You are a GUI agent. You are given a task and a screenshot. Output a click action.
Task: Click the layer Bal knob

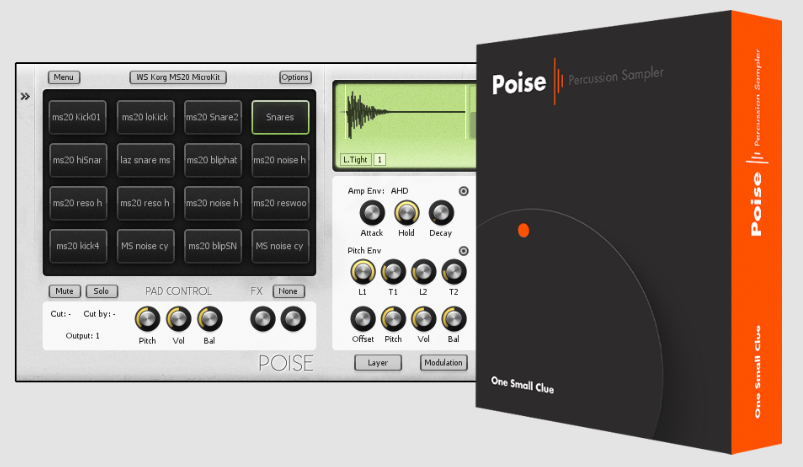pos(454,319)
